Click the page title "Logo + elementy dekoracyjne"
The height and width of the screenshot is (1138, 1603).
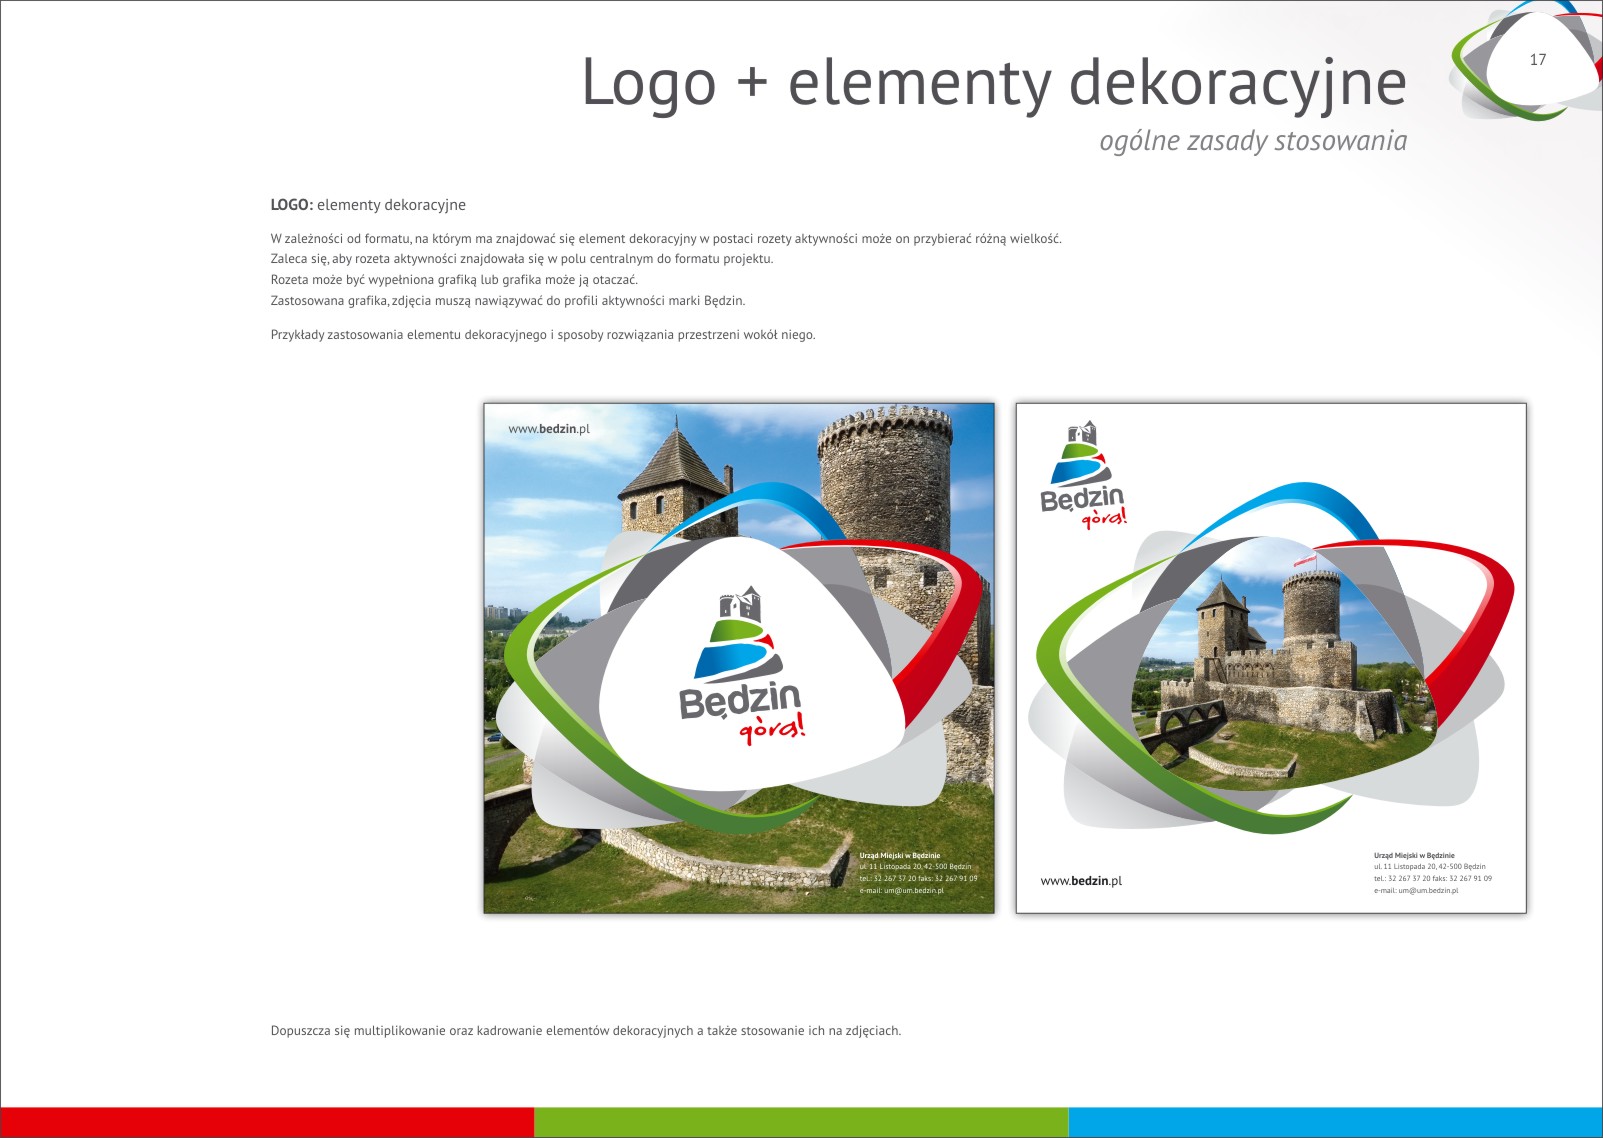(994, 84)
